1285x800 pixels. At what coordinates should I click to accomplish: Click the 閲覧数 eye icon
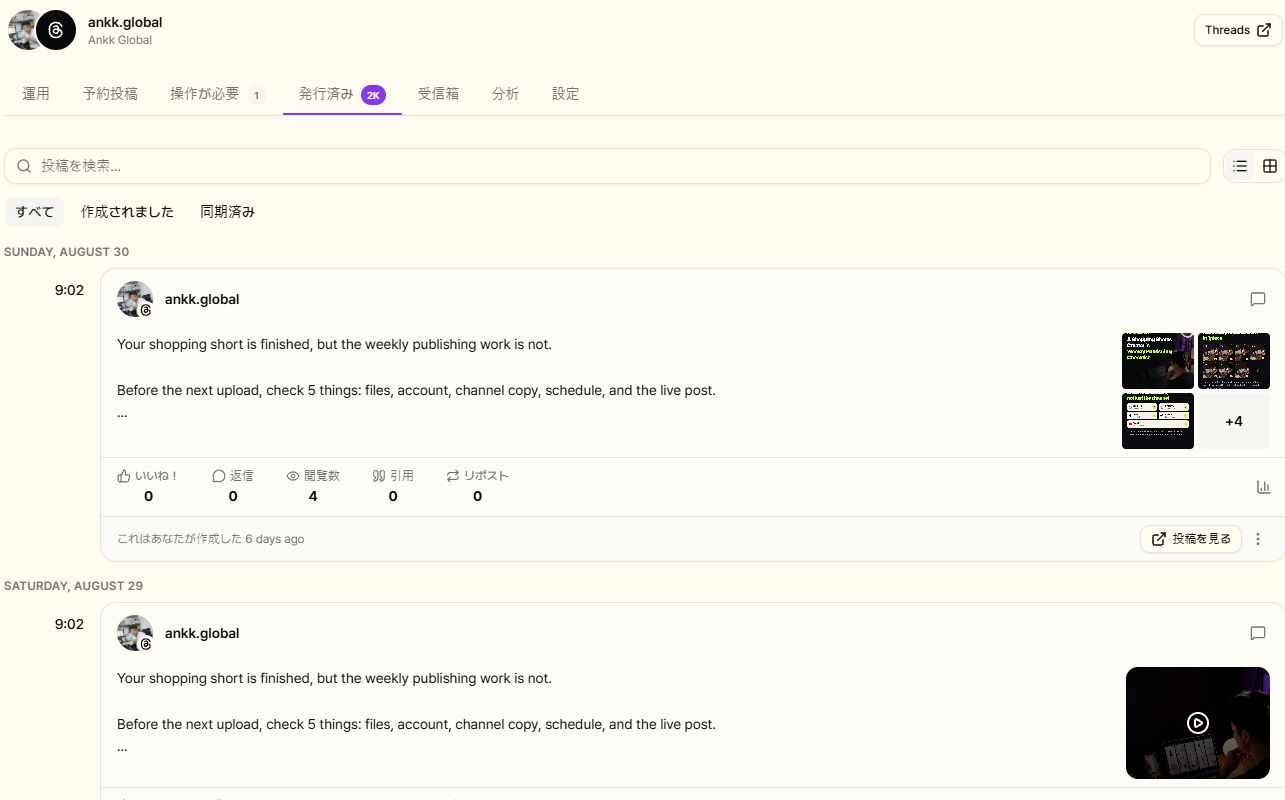pyautogui.click(x=293, y=476)
